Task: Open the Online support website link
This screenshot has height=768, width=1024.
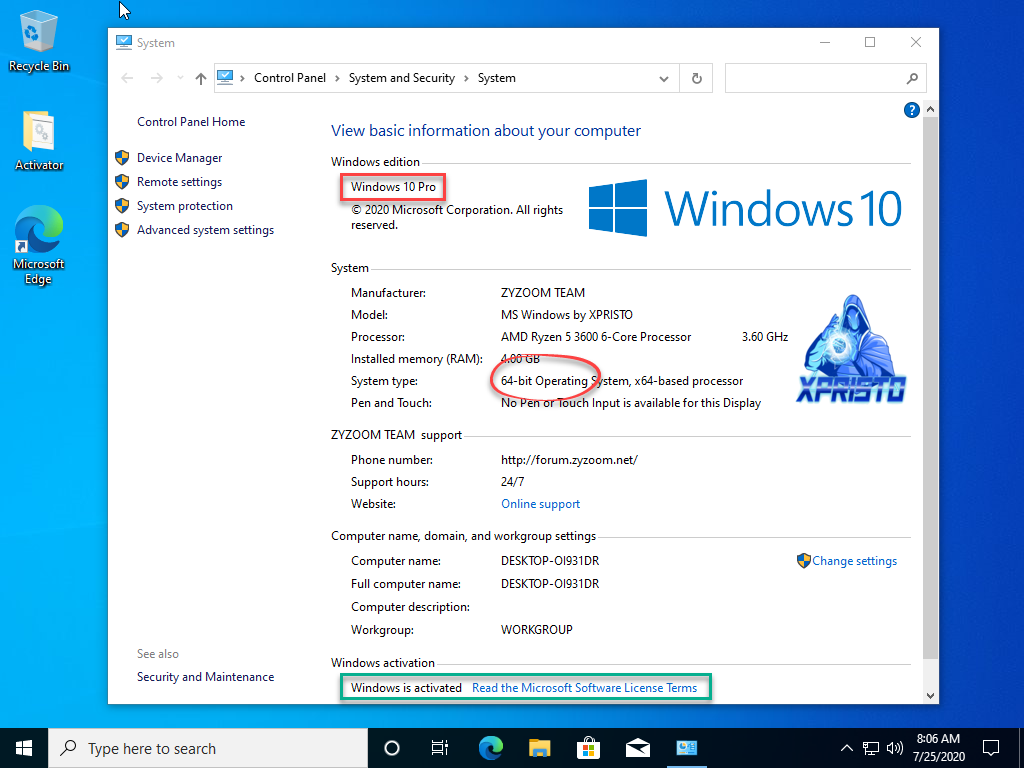Action: (x=540, y=504)
